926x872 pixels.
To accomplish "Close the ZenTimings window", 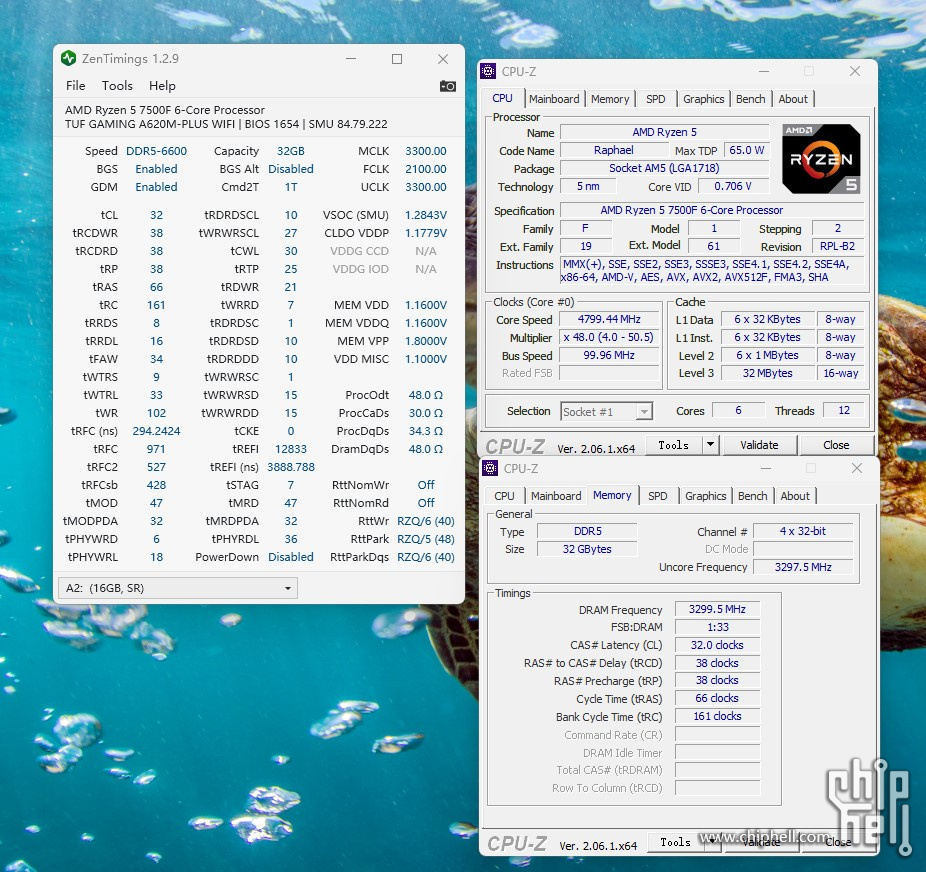I will 443,59.
